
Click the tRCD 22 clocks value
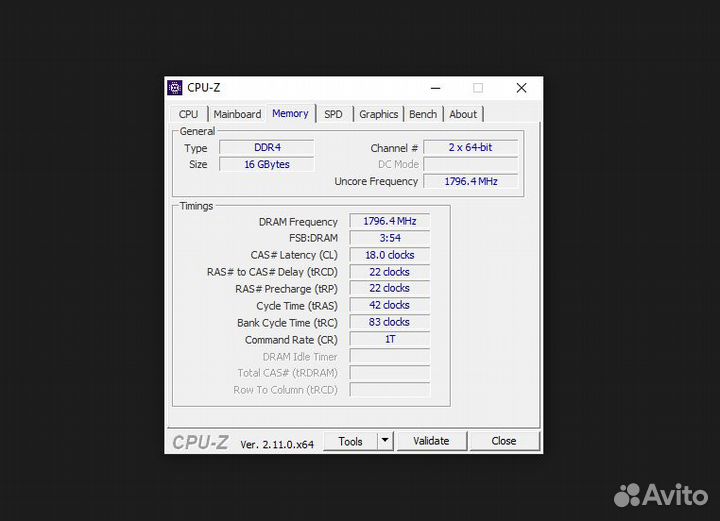390,272
